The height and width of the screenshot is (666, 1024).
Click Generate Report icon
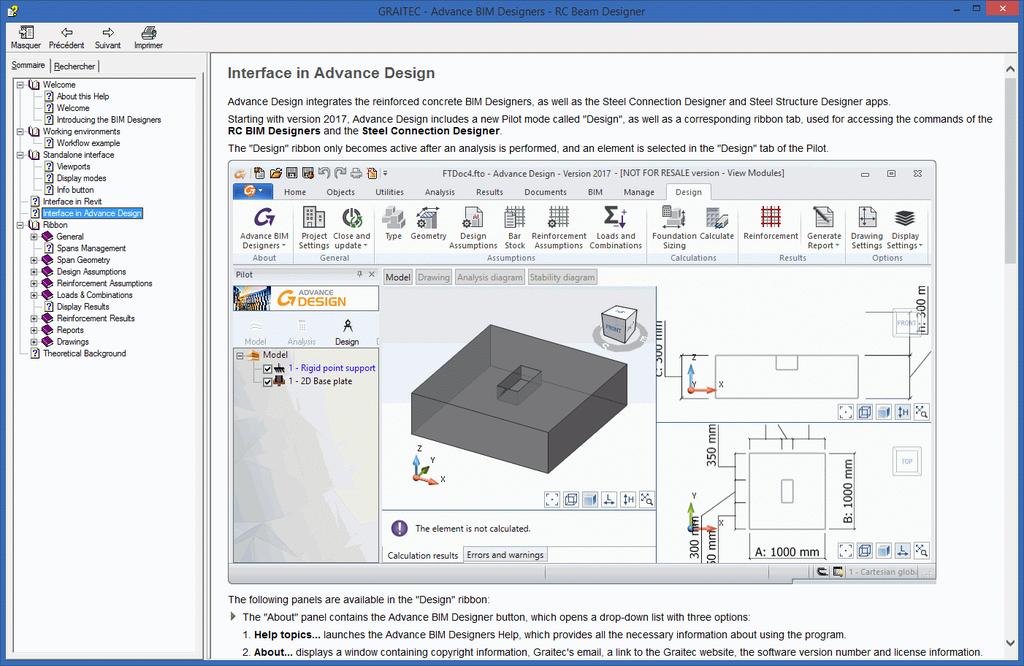coord(824,217)
